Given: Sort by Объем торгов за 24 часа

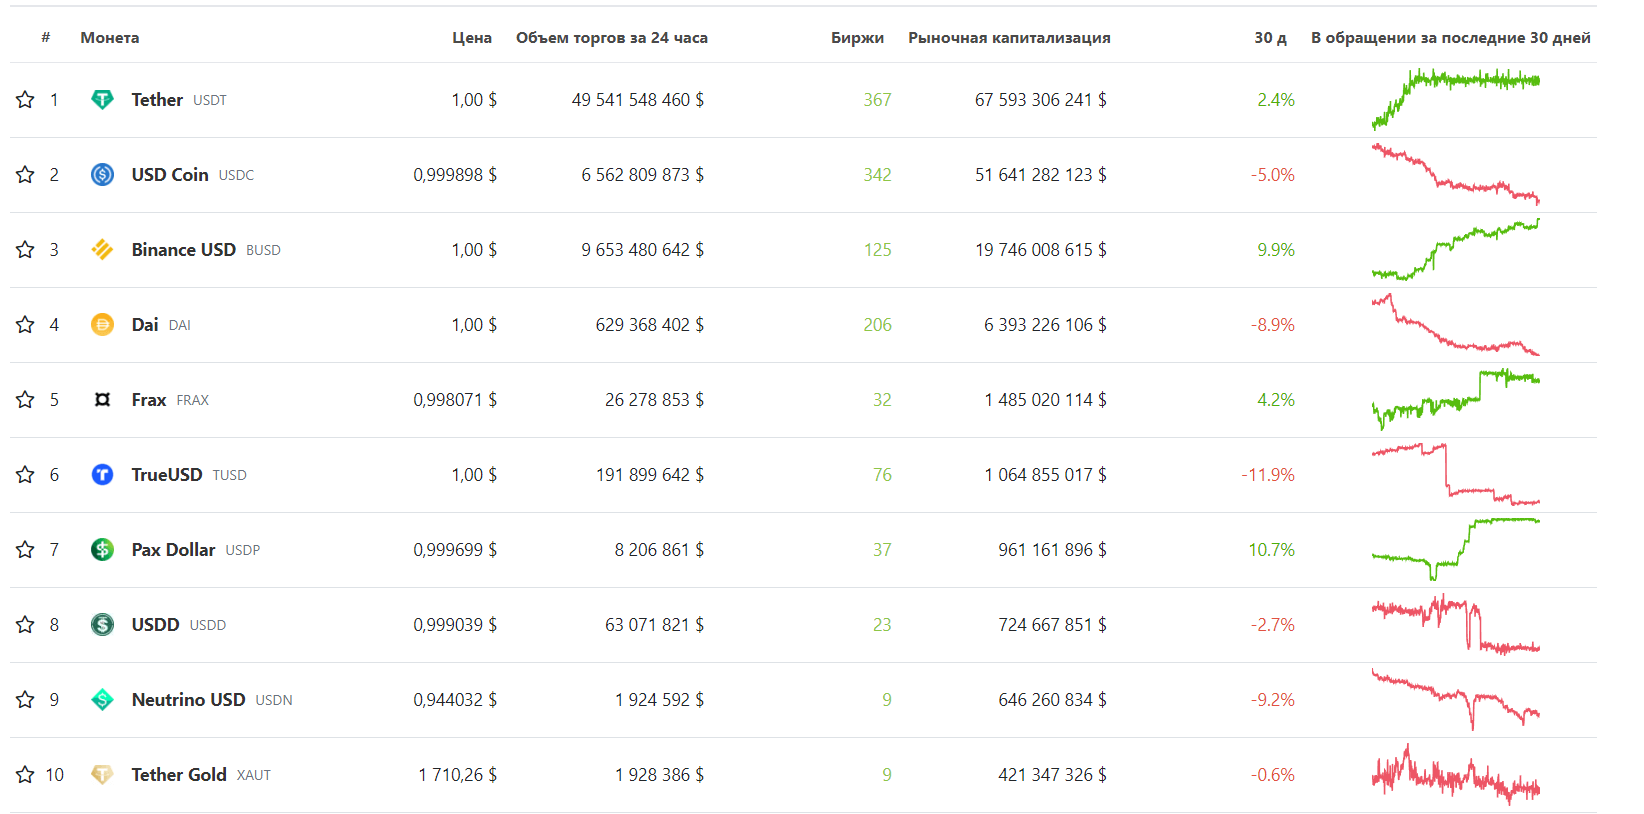Looking at the screenshot, I should pos(611,38).
